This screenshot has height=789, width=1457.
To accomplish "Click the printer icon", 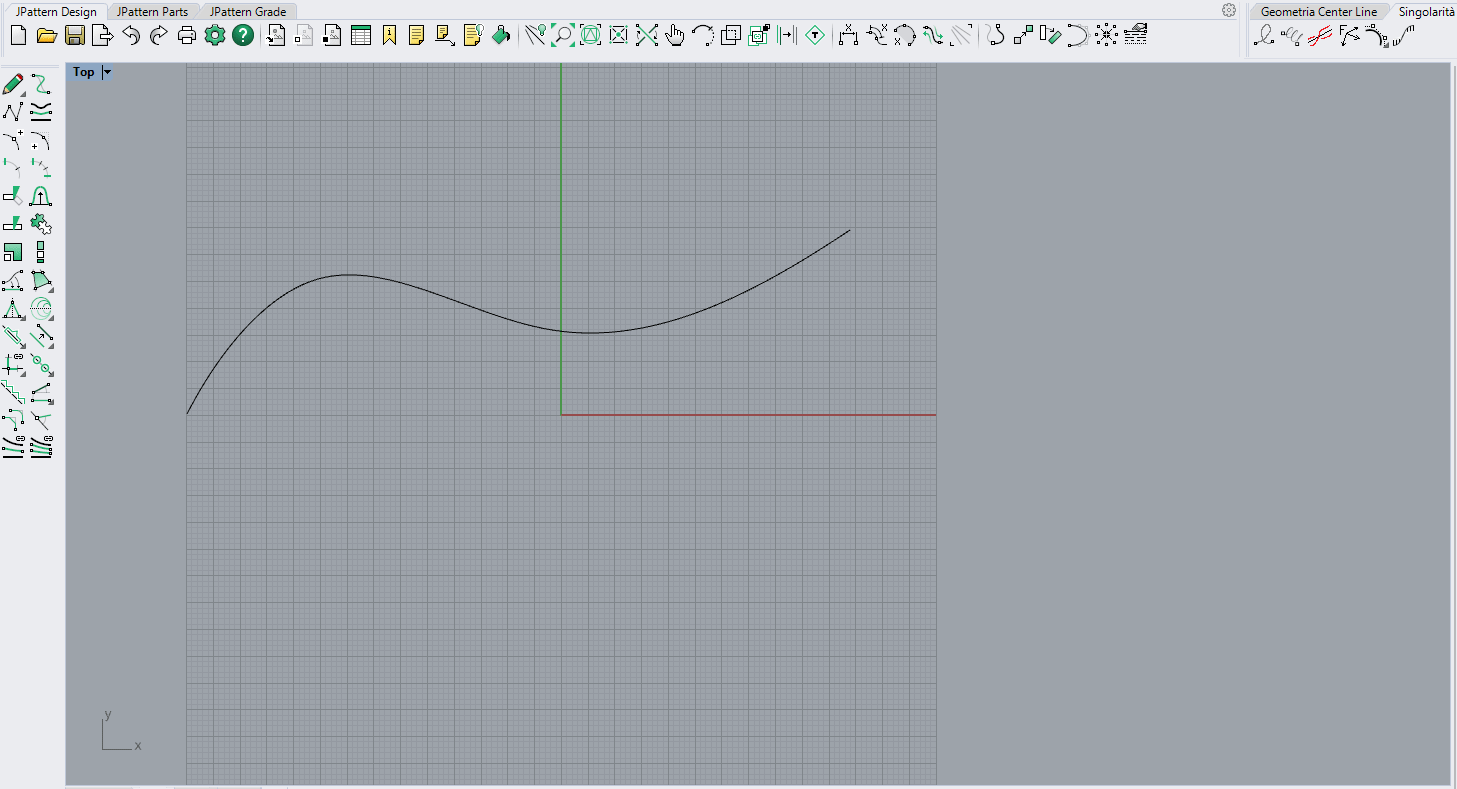I will pos(186,36).
